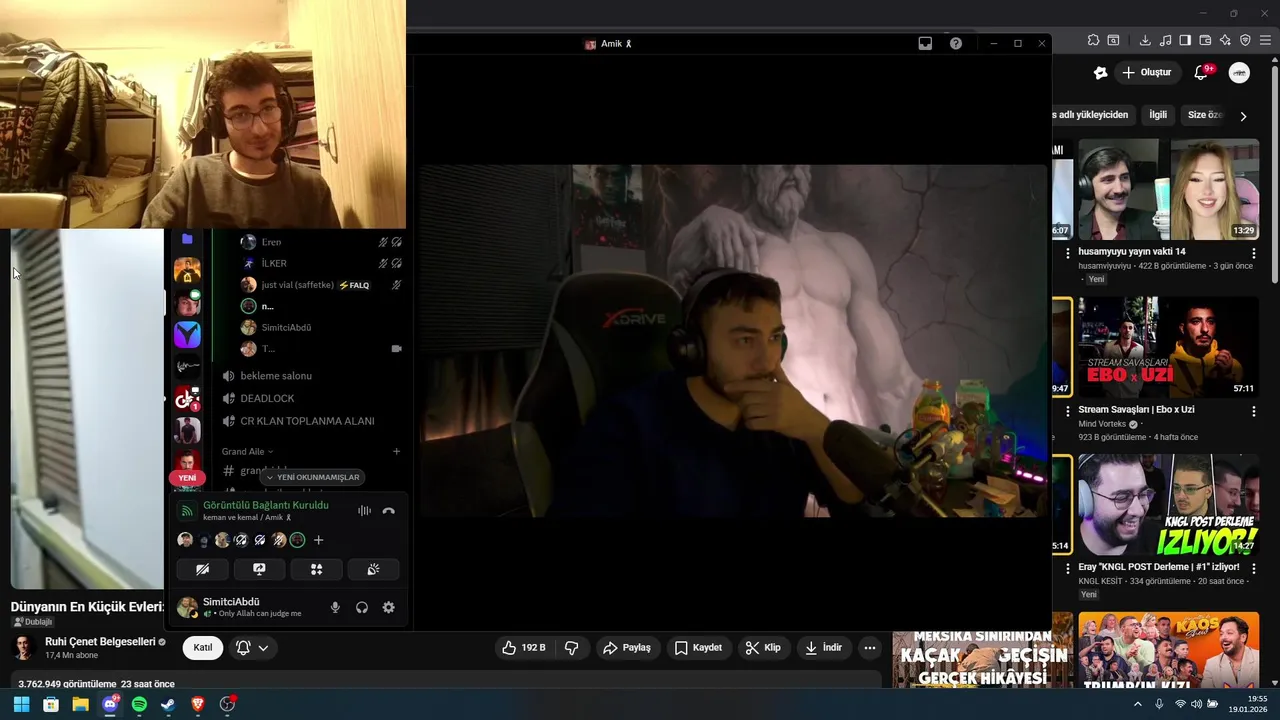1280x720 pixels.
Task: Open Ruhi Çenet Belgeselleri channel name
Action: 100,642
